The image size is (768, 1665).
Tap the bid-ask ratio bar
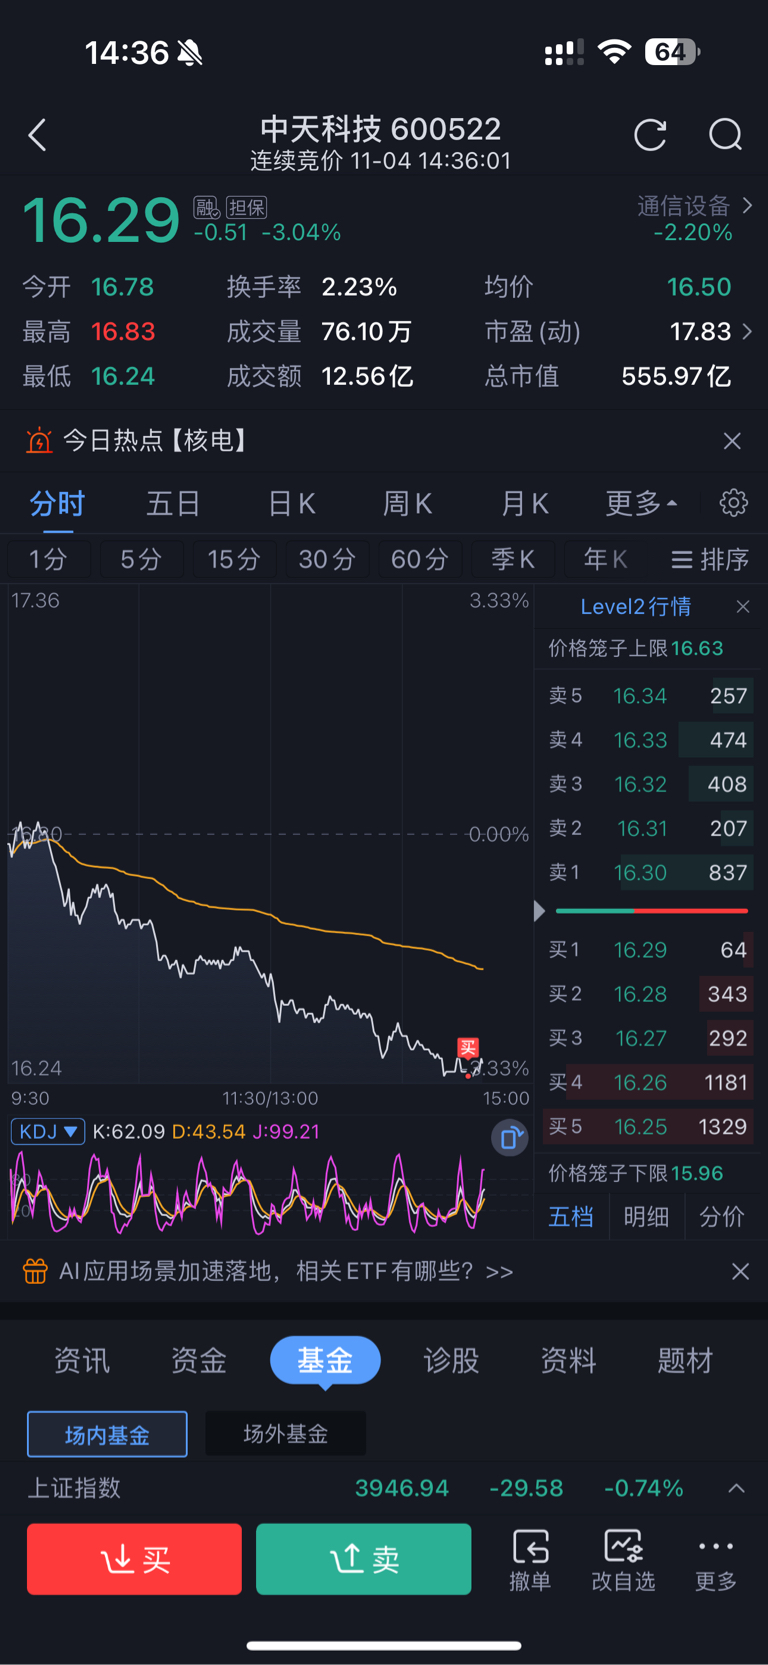coord(651,911)
